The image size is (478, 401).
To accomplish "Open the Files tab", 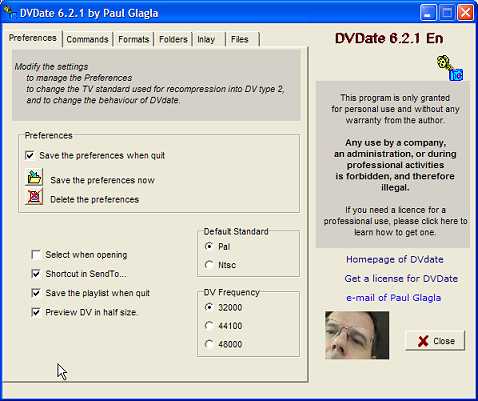I will click(x=243, y=39).
